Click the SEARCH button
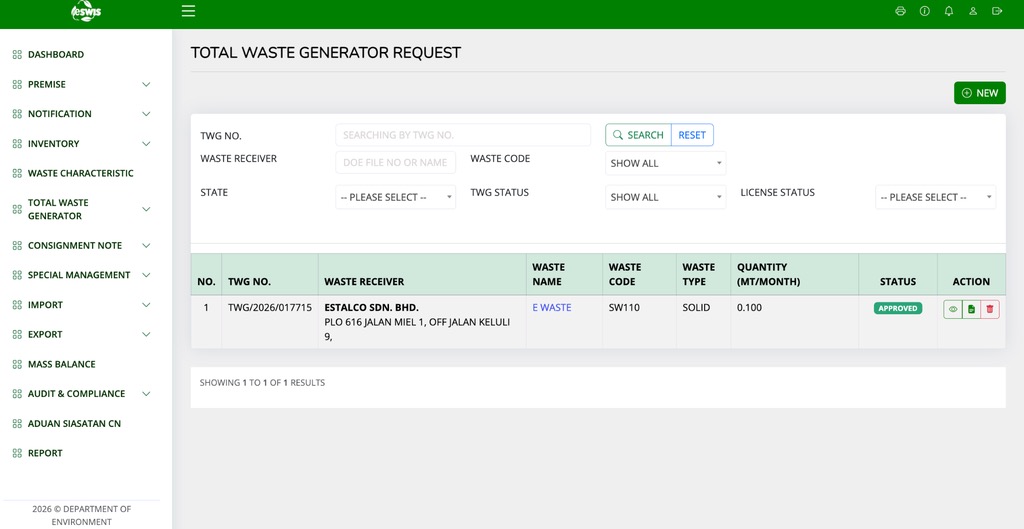 pos(638,135)
